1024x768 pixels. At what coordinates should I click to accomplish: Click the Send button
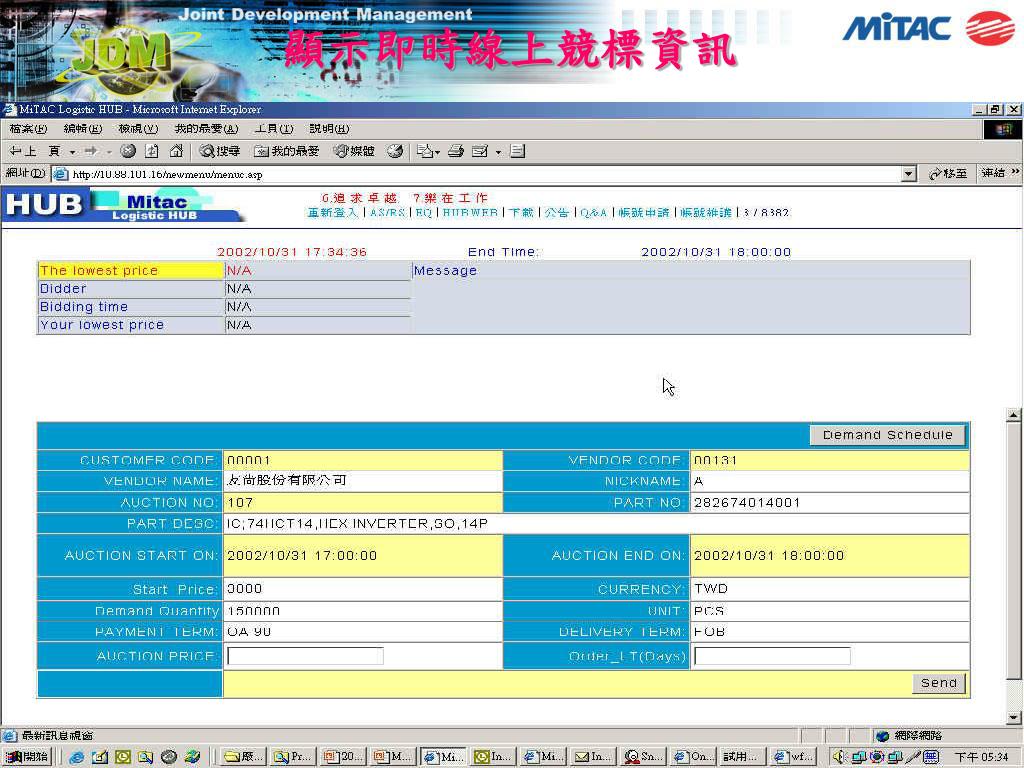click(x=938, y=683)
